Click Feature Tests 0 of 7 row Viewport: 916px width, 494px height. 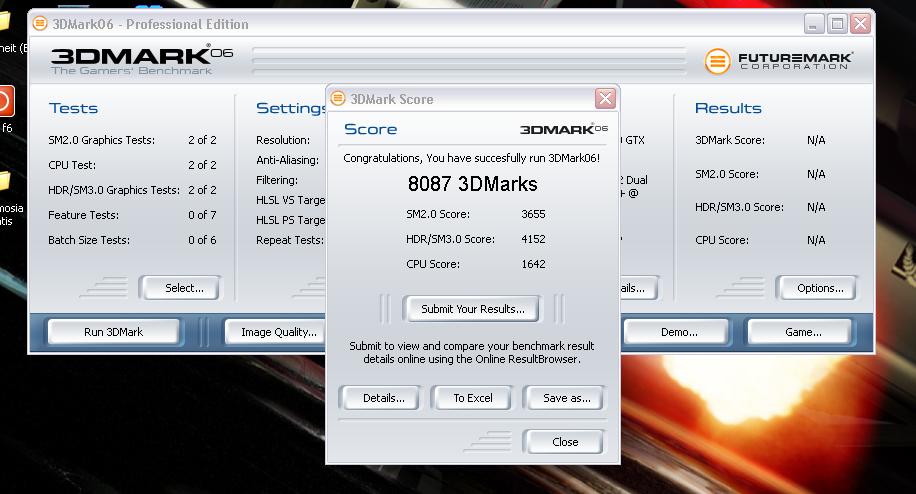point(132,215)
